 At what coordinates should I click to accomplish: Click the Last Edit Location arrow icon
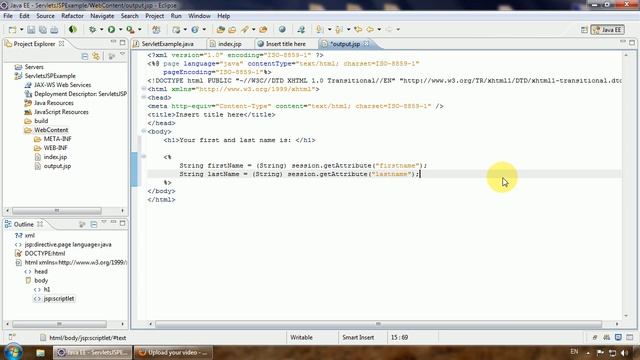pyautogui.click(x=358, y=29)
